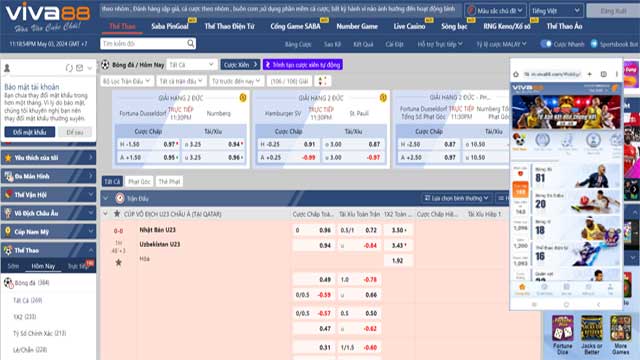Open the RNG Keno/Xổ số tab
The width and height of the screenshot is (640, 360).
(507, 26)
